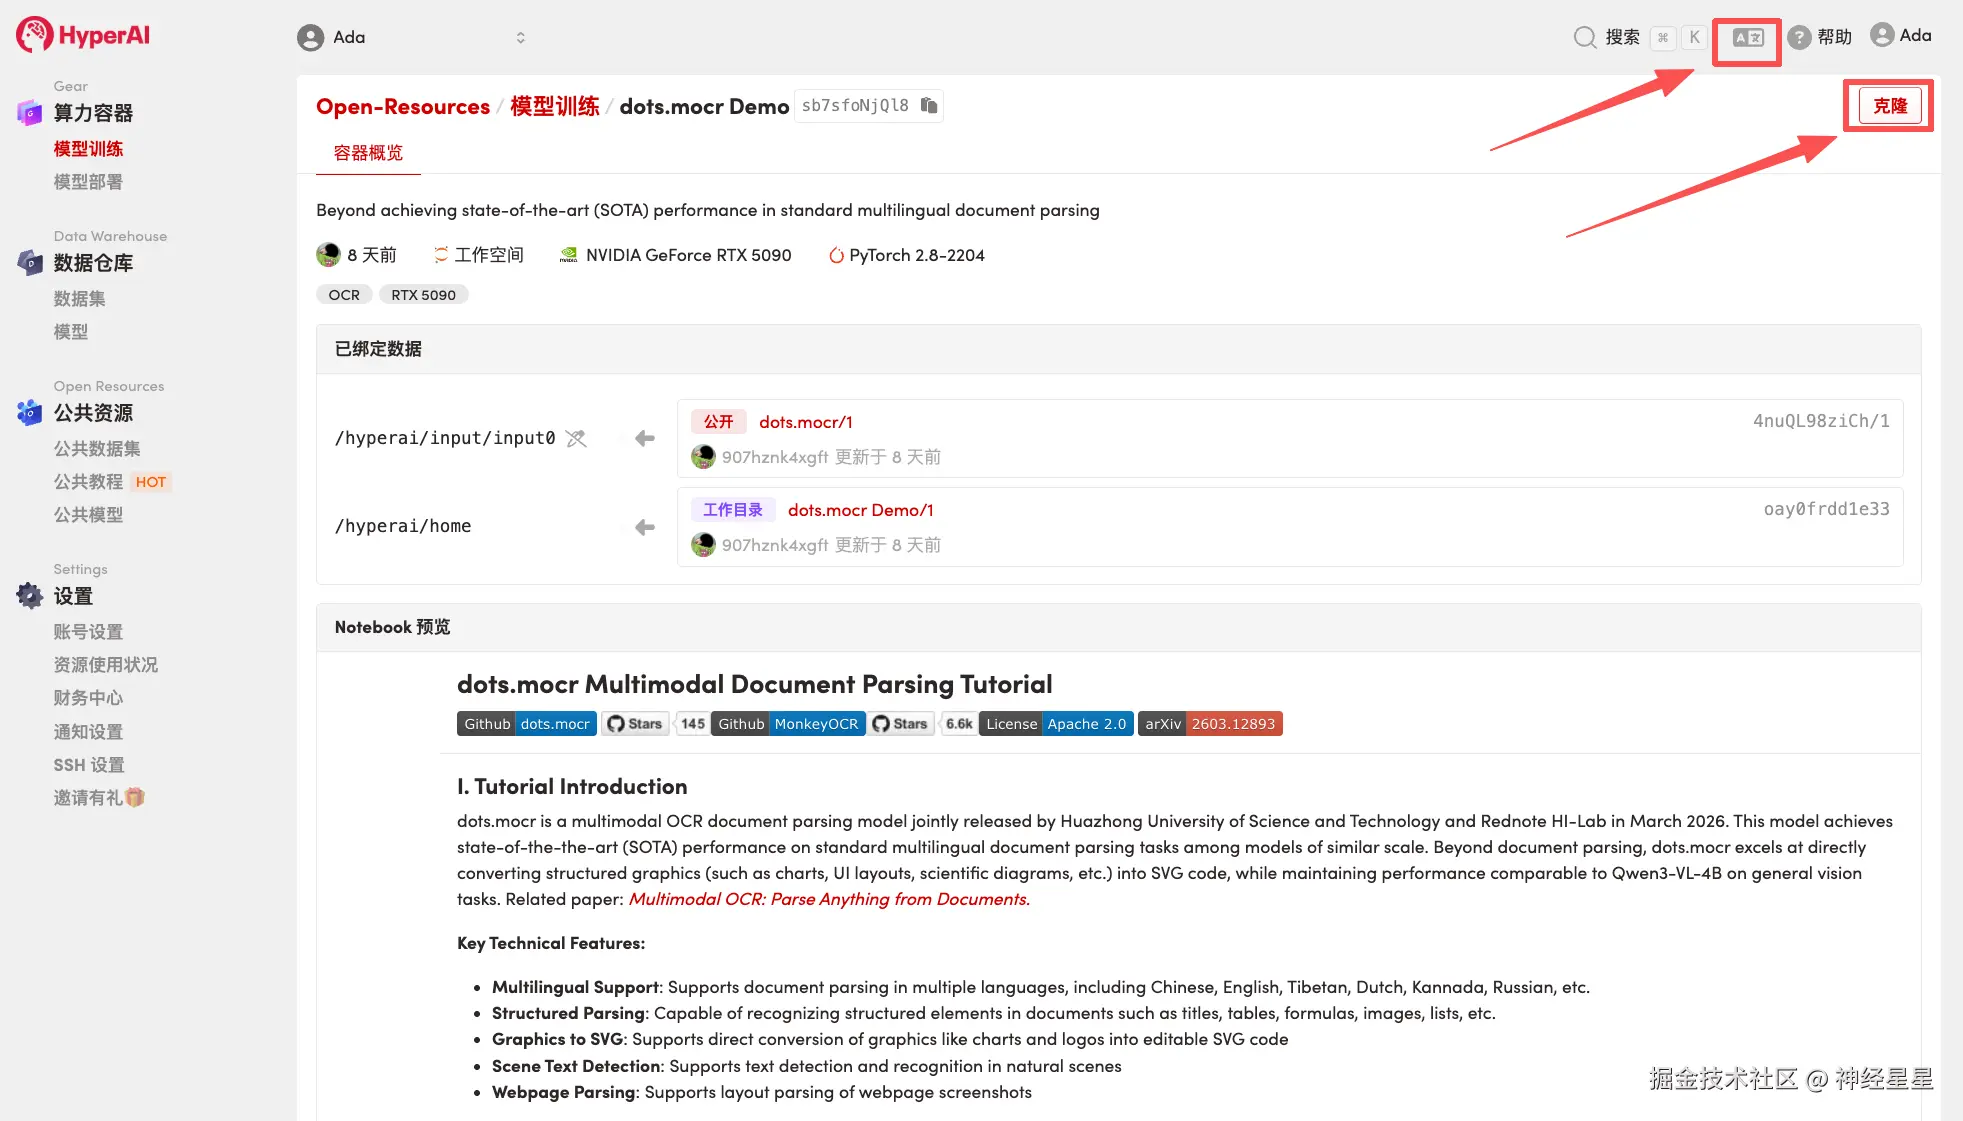Open the help question mark icon
The height and width of the screenshot is (1121, 1963).
click(1799, 38)
